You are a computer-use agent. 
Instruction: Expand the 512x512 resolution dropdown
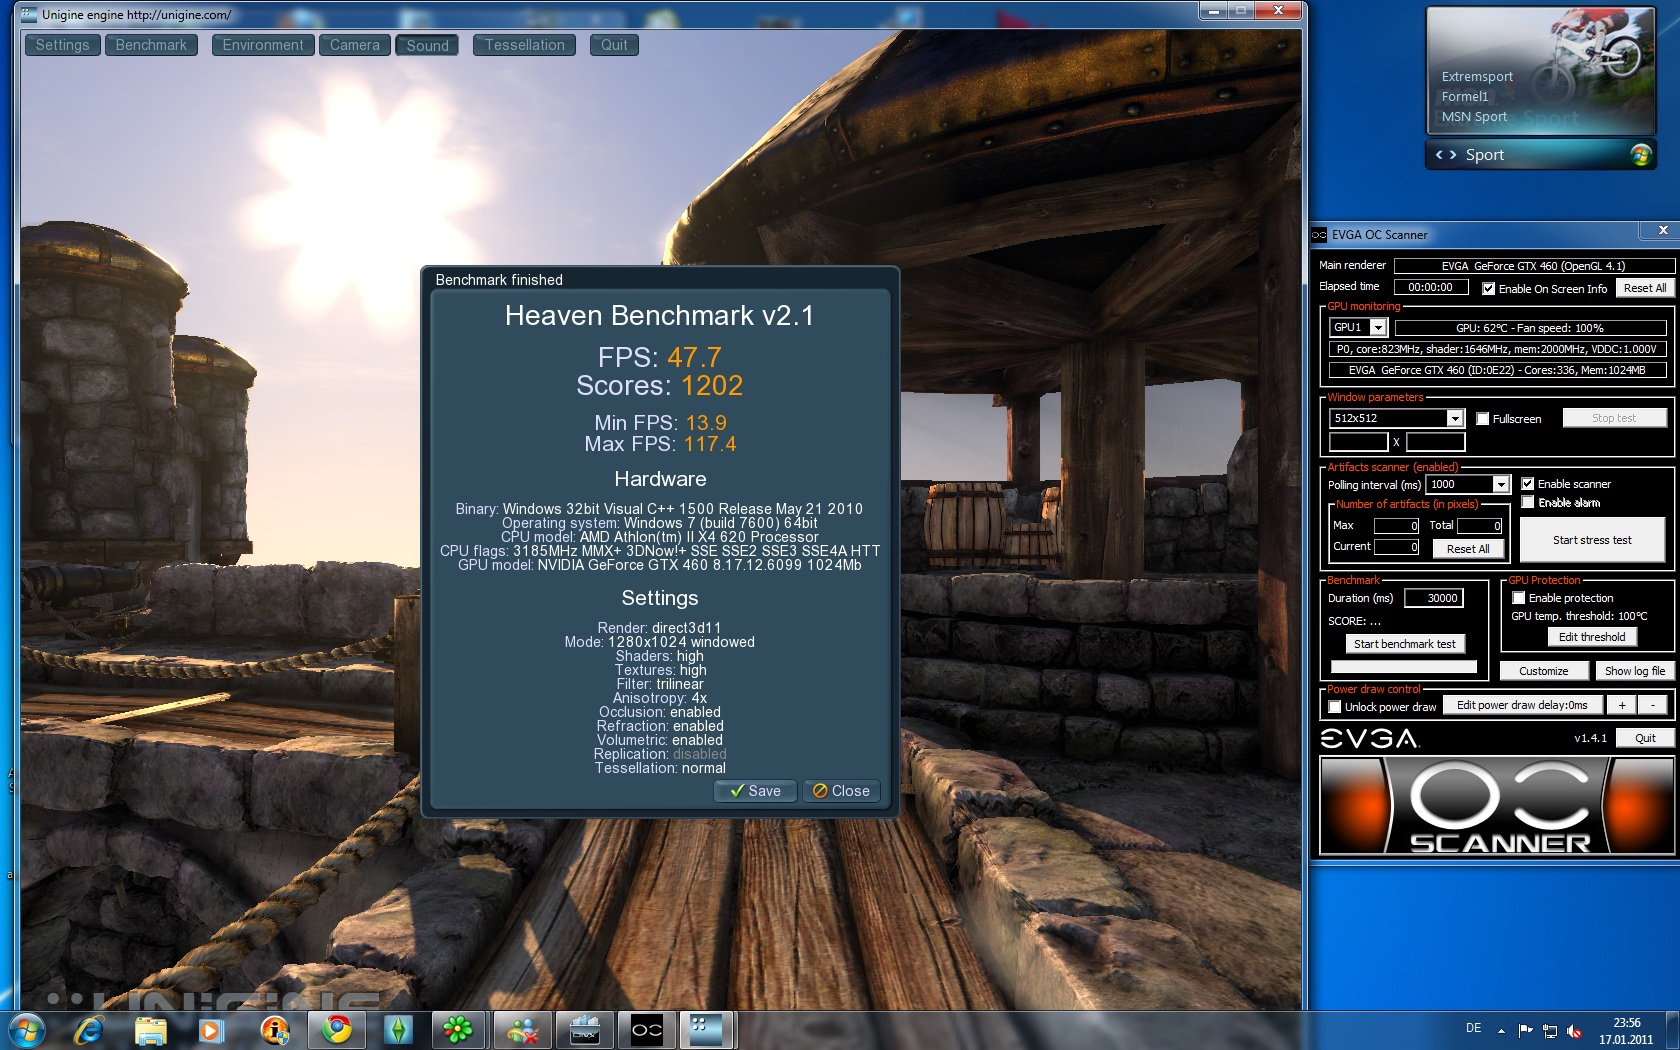click(1455, 418)
